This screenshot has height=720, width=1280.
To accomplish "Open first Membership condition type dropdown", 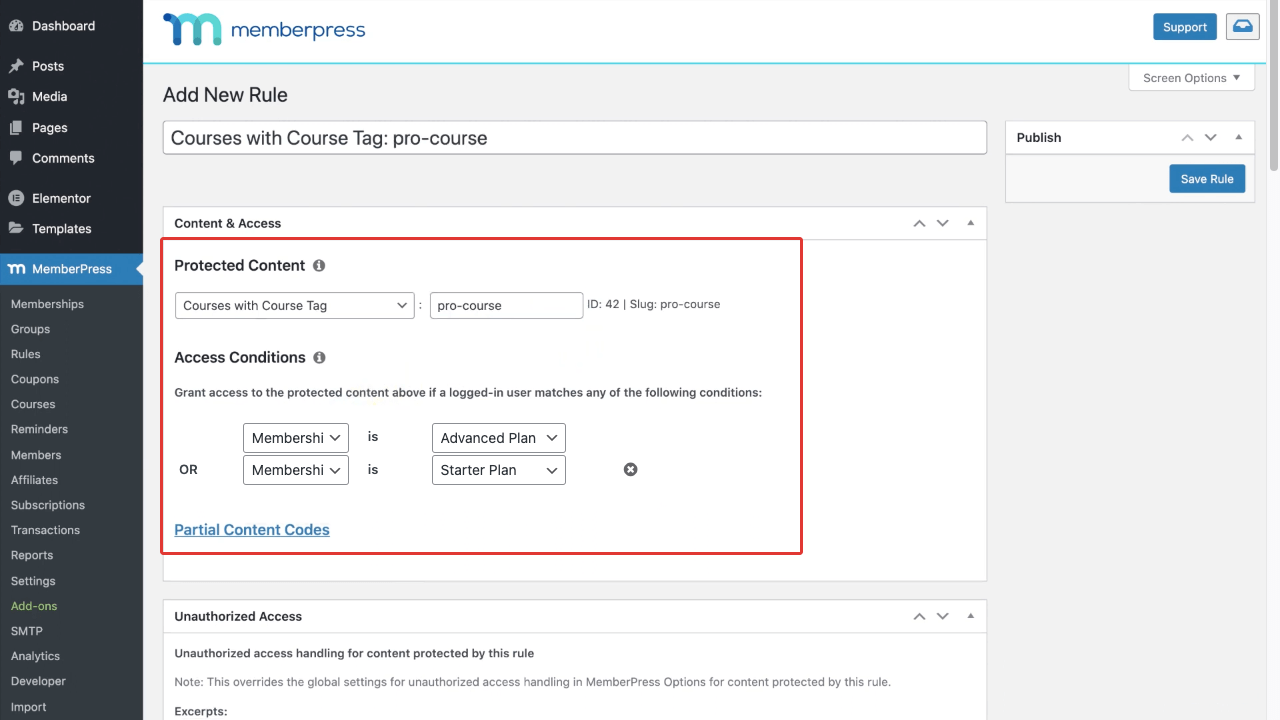I will coord(296,438).
